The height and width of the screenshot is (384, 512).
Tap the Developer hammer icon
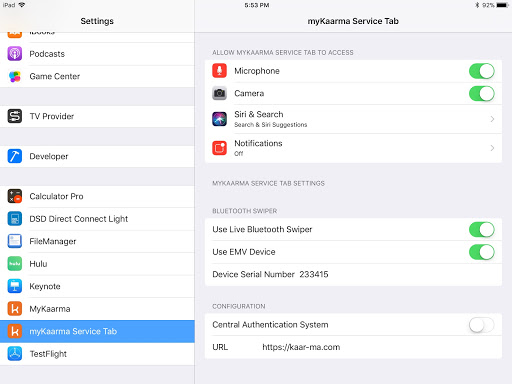[x=15, y=156]
